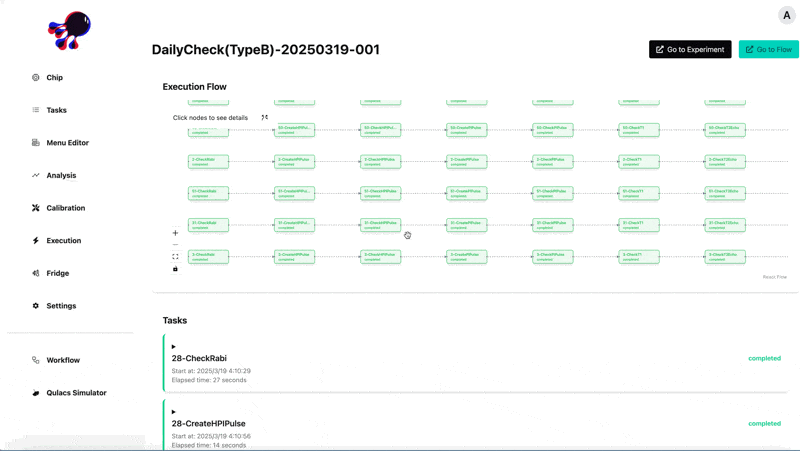Toggle fullscreen icon next to node hint

[265, 118]
